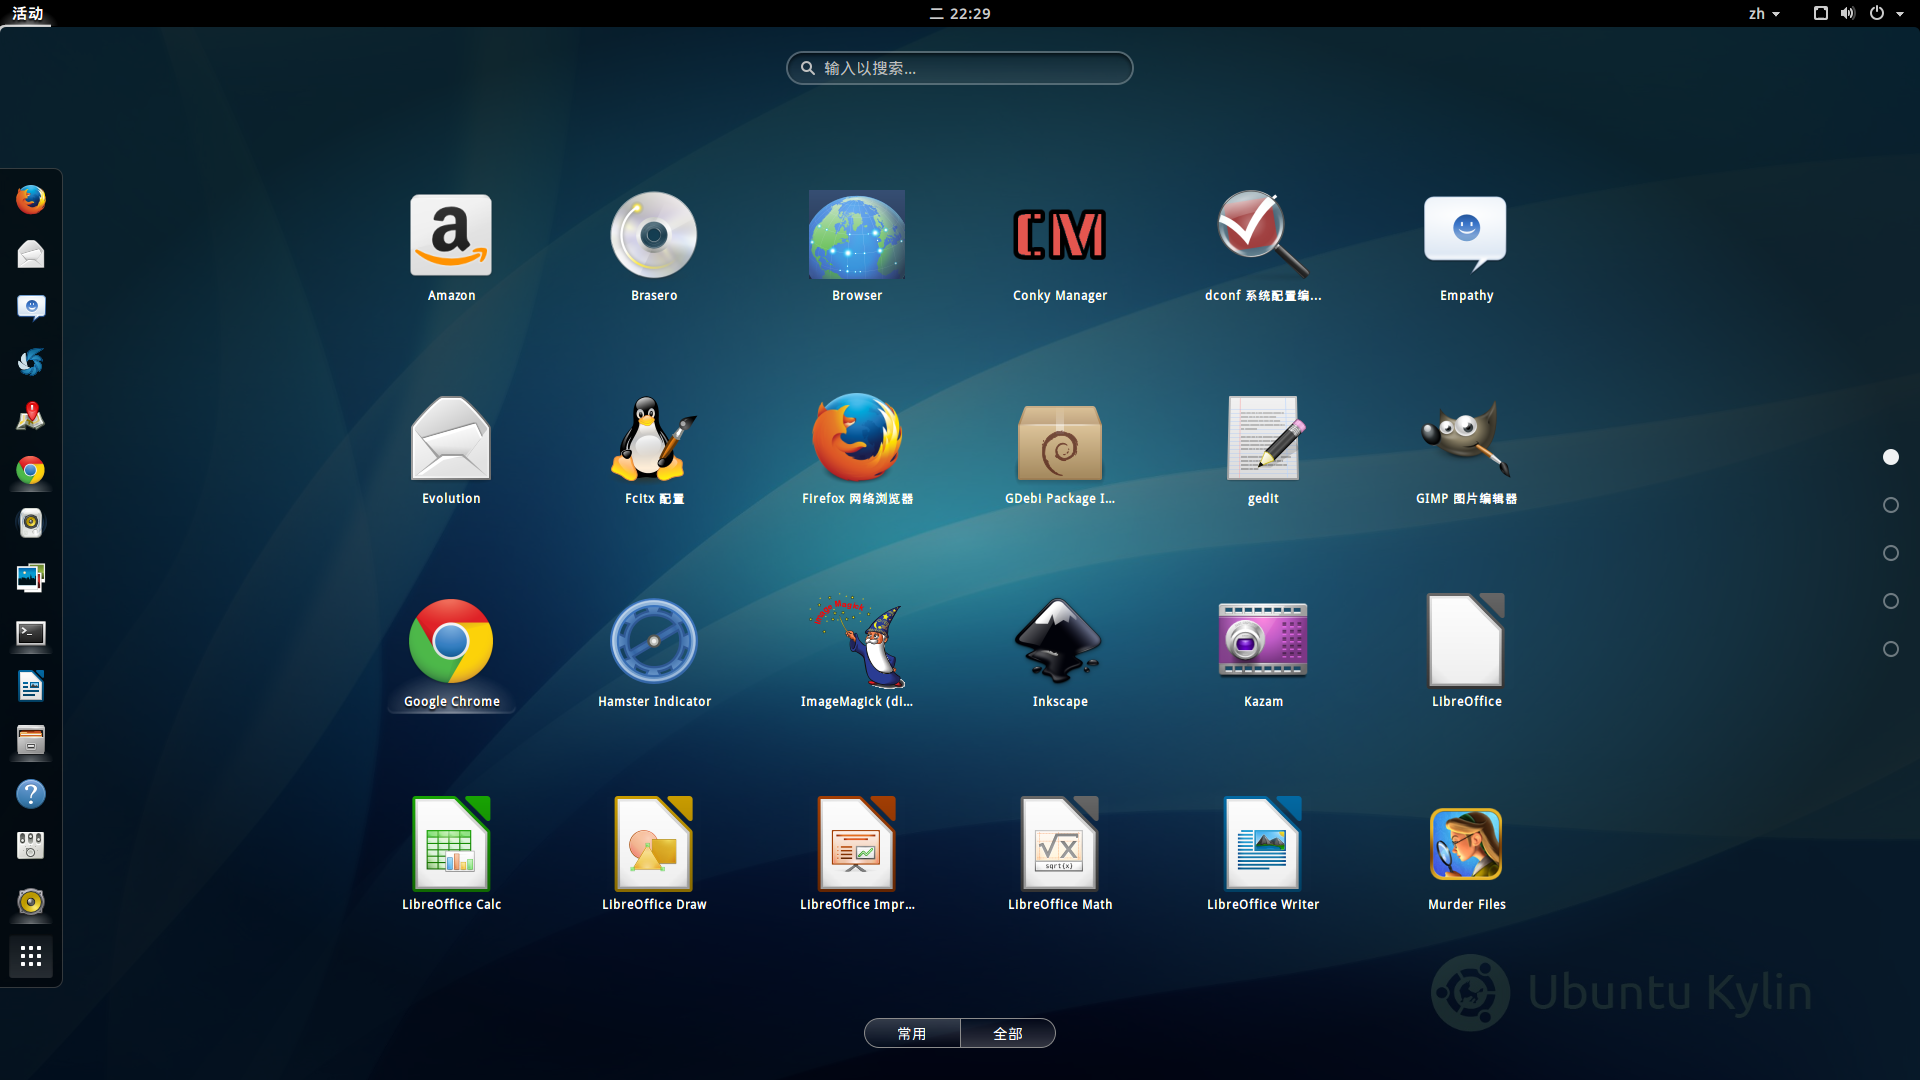
Task: Open the system status menu via power arrow
Action: click(1901, 14)
